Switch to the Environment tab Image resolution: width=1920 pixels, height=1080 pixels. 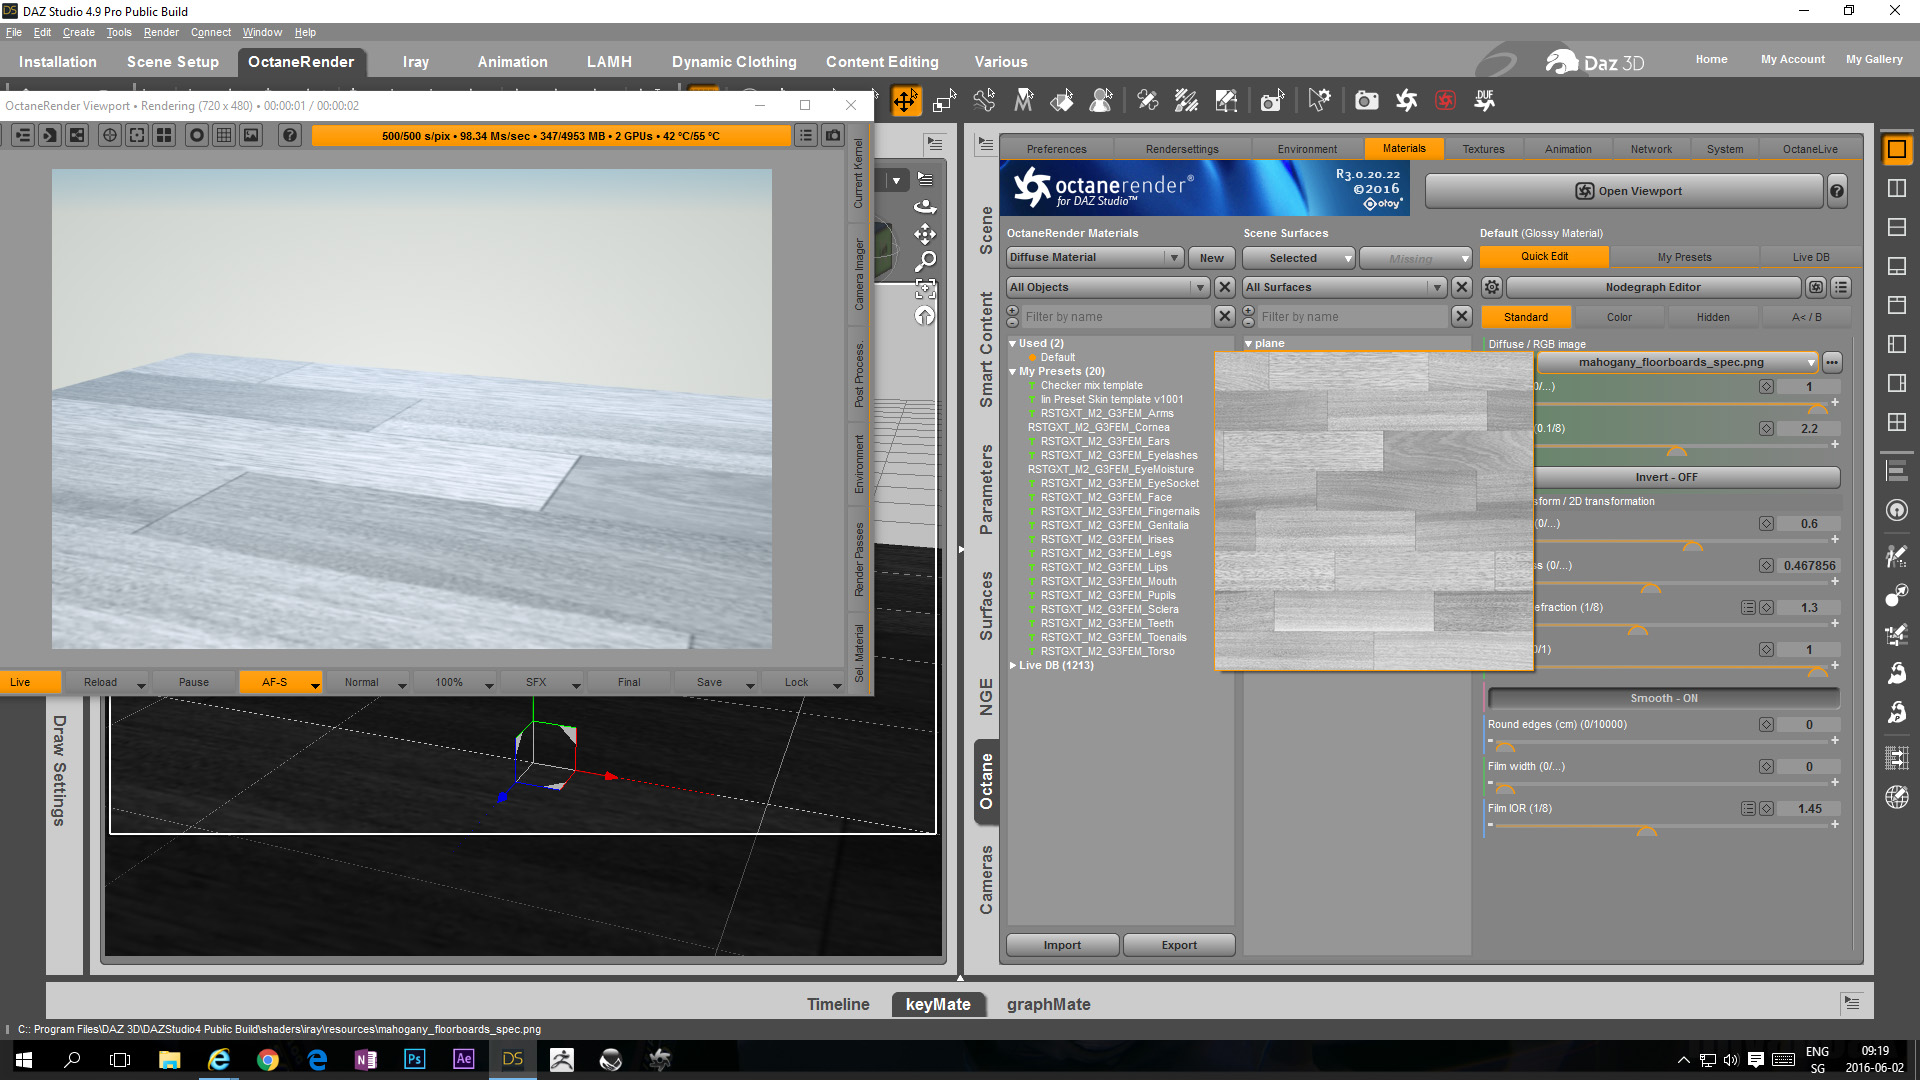(1306, 149)
